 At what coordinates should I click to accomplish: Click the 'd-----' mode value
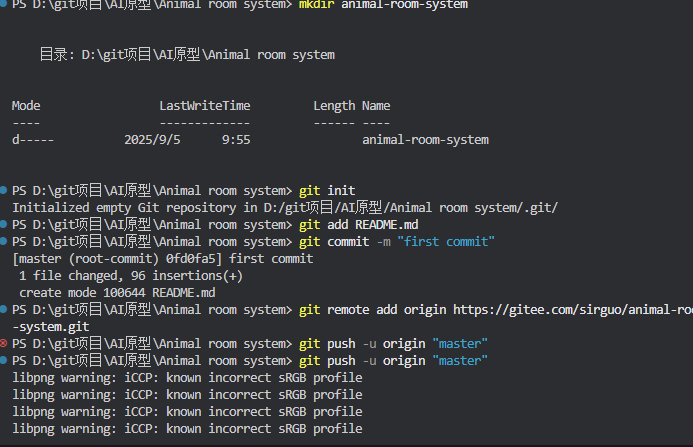pyautogui.click(x=33, y=140)
